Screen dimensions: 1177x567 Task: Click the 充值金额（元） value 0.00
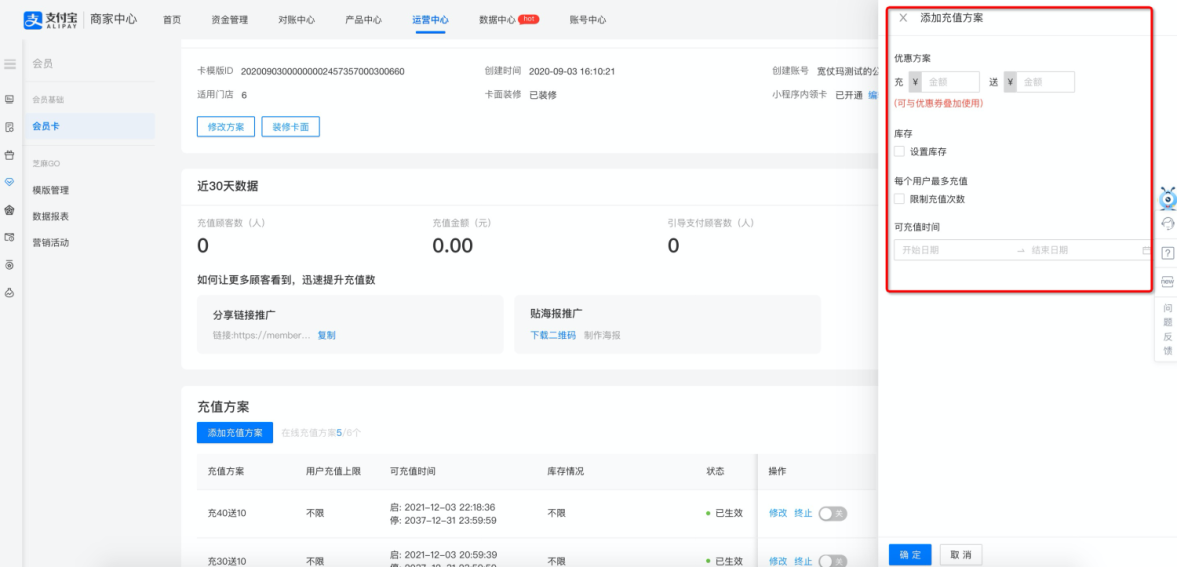coord(453,246)
